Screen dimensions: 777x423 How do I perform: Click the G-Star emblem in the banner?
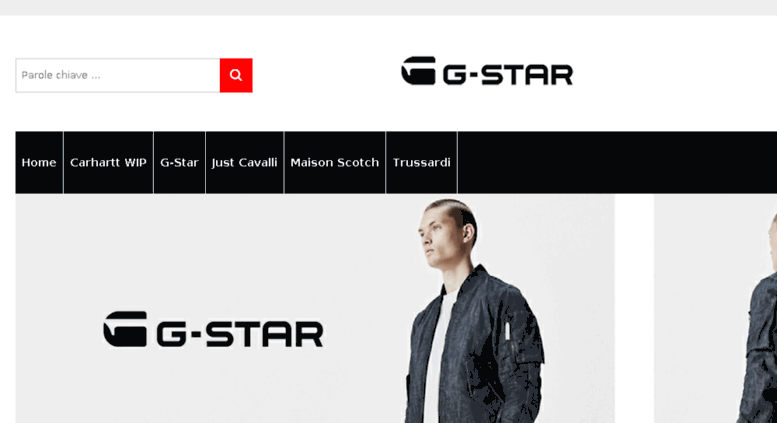125,329
